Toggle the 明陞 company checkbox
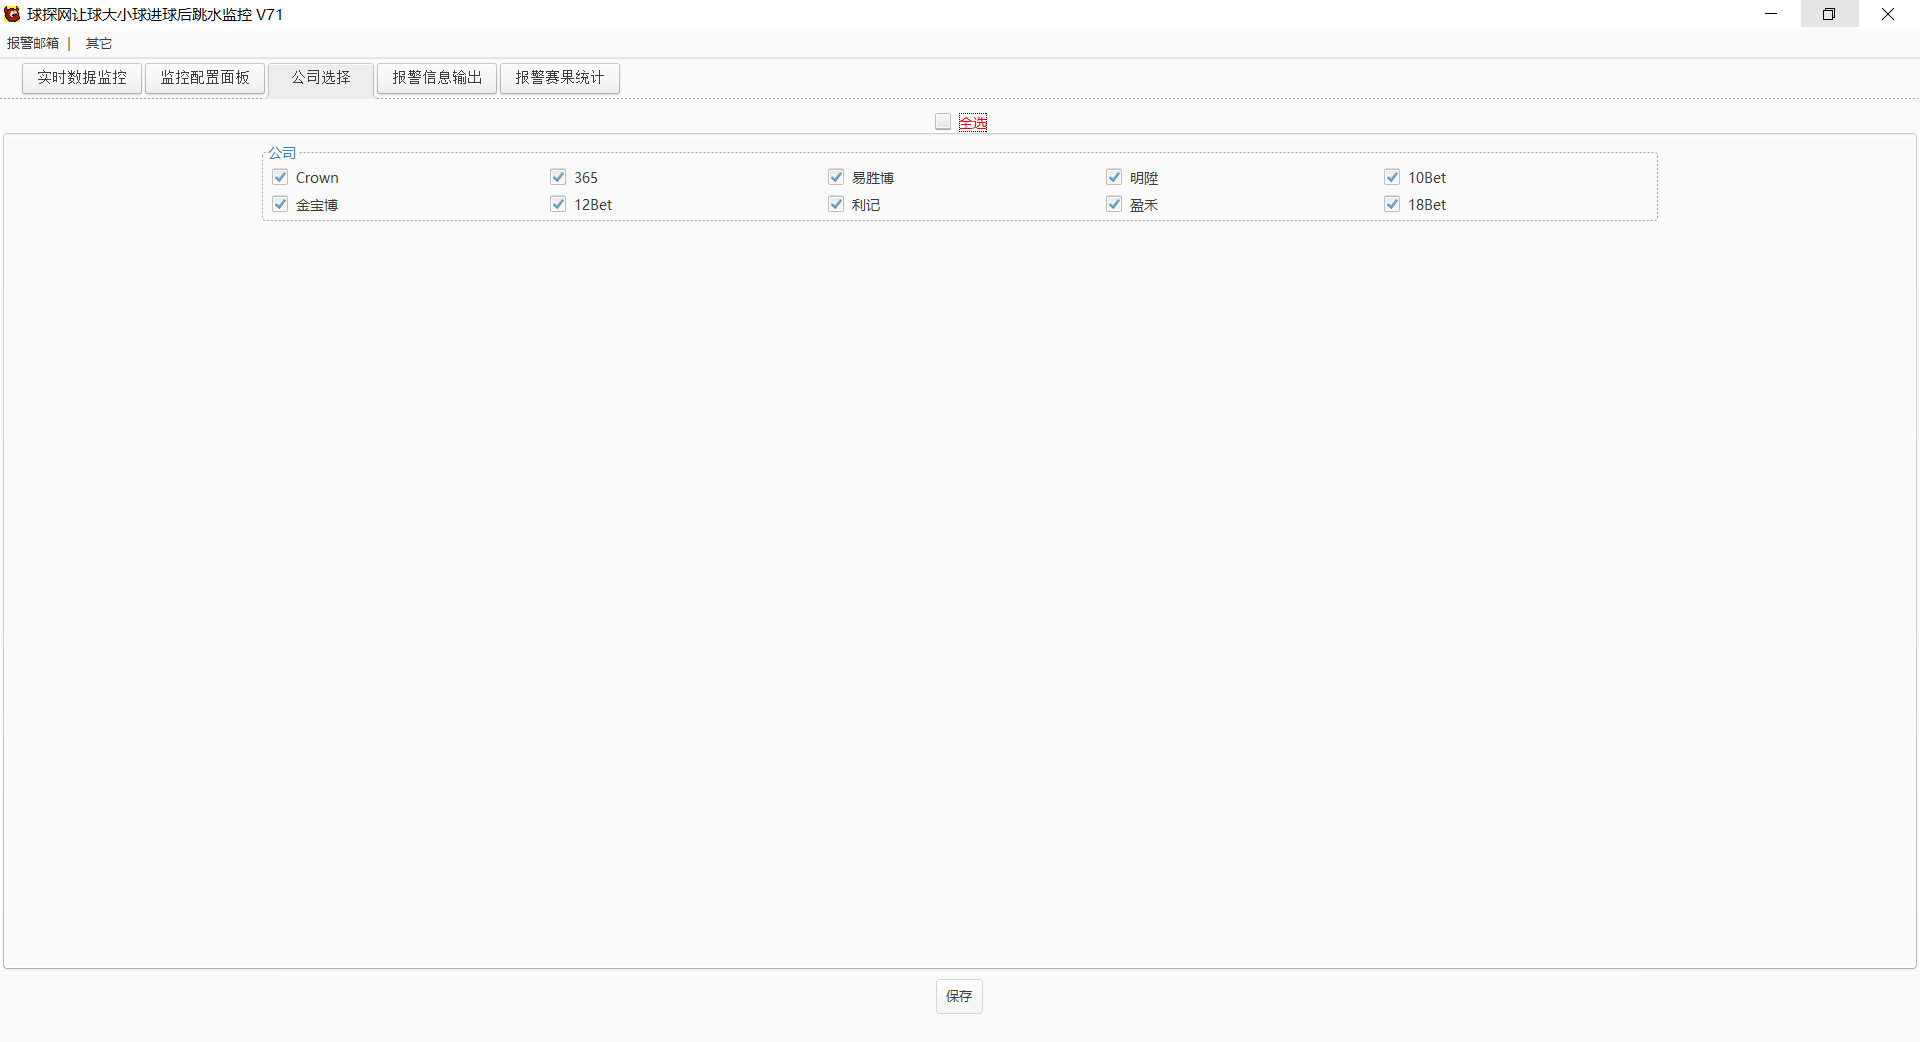The image size is (1920, 1042). [1114, 177]
